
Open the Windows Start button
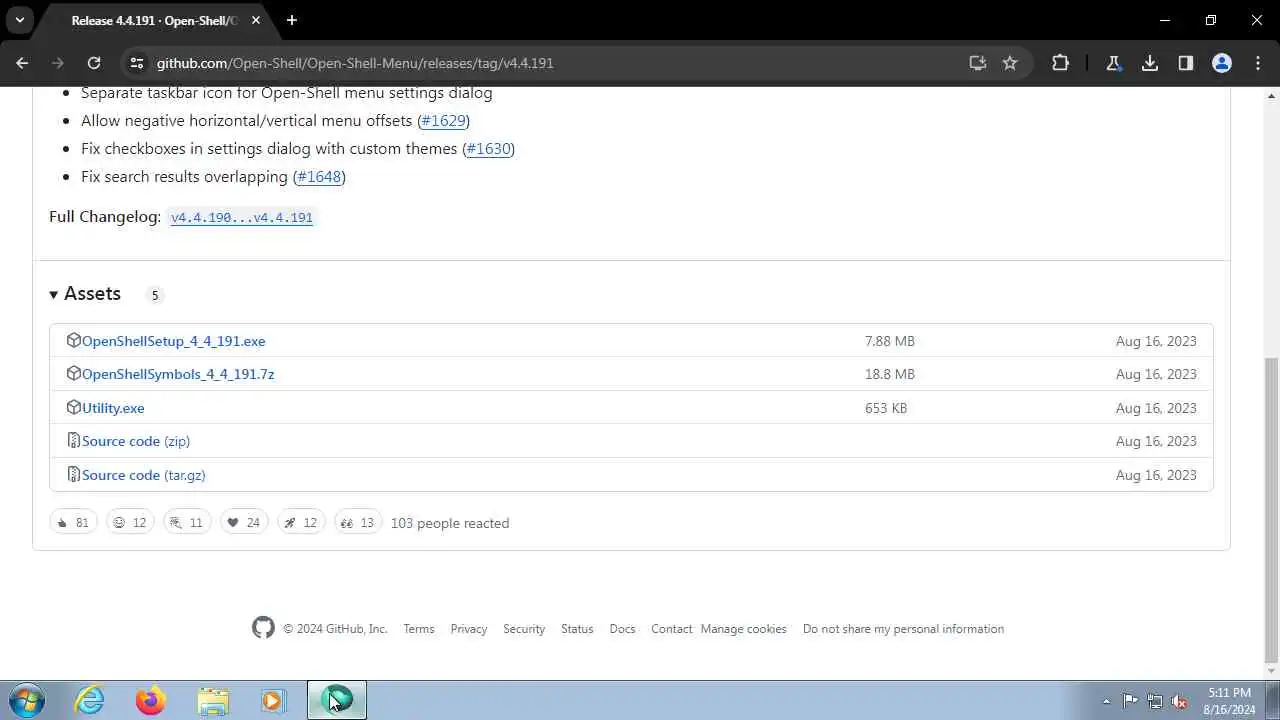[x=27, y=700]
